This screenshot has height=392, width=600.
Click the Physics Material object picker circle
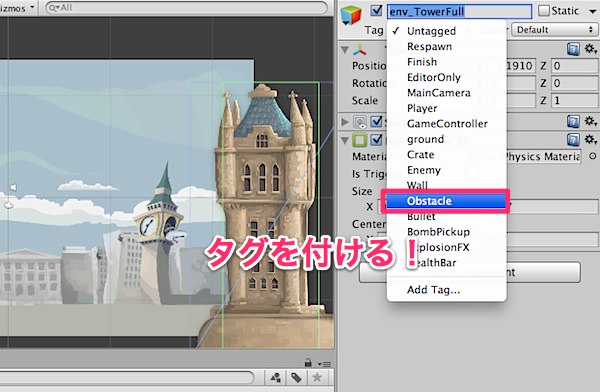[592, 156]
